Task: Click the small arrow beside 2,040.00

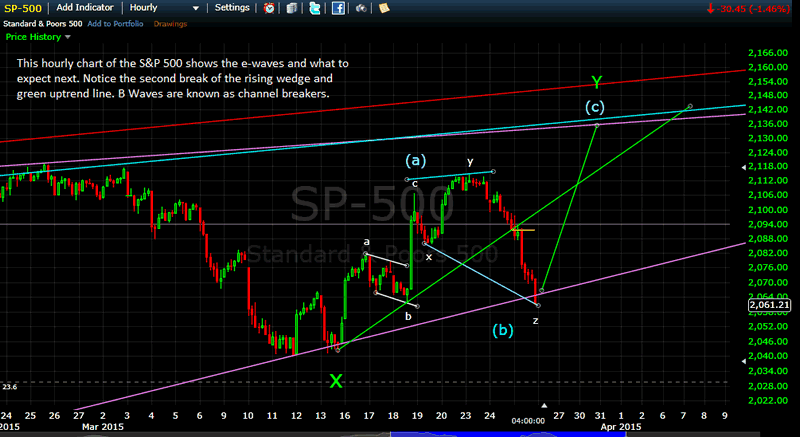Action: tap(744, 361)
